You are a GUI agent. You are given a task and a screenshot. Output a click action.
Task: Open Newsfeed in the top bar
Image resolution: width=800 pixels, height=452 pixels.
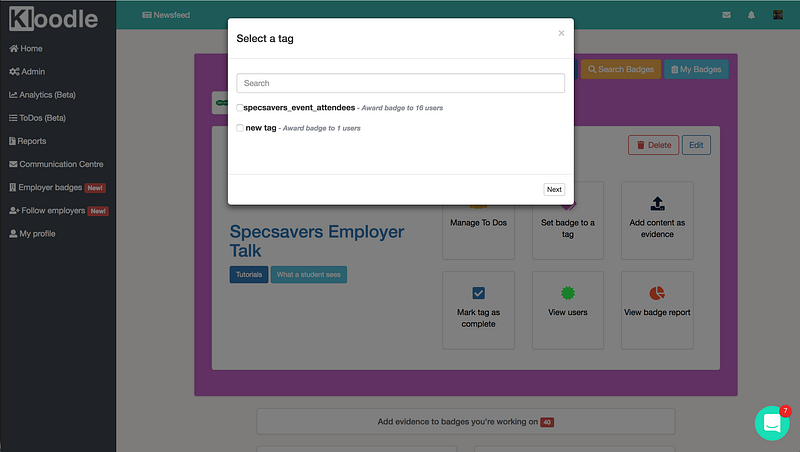(x=166, y=15)
